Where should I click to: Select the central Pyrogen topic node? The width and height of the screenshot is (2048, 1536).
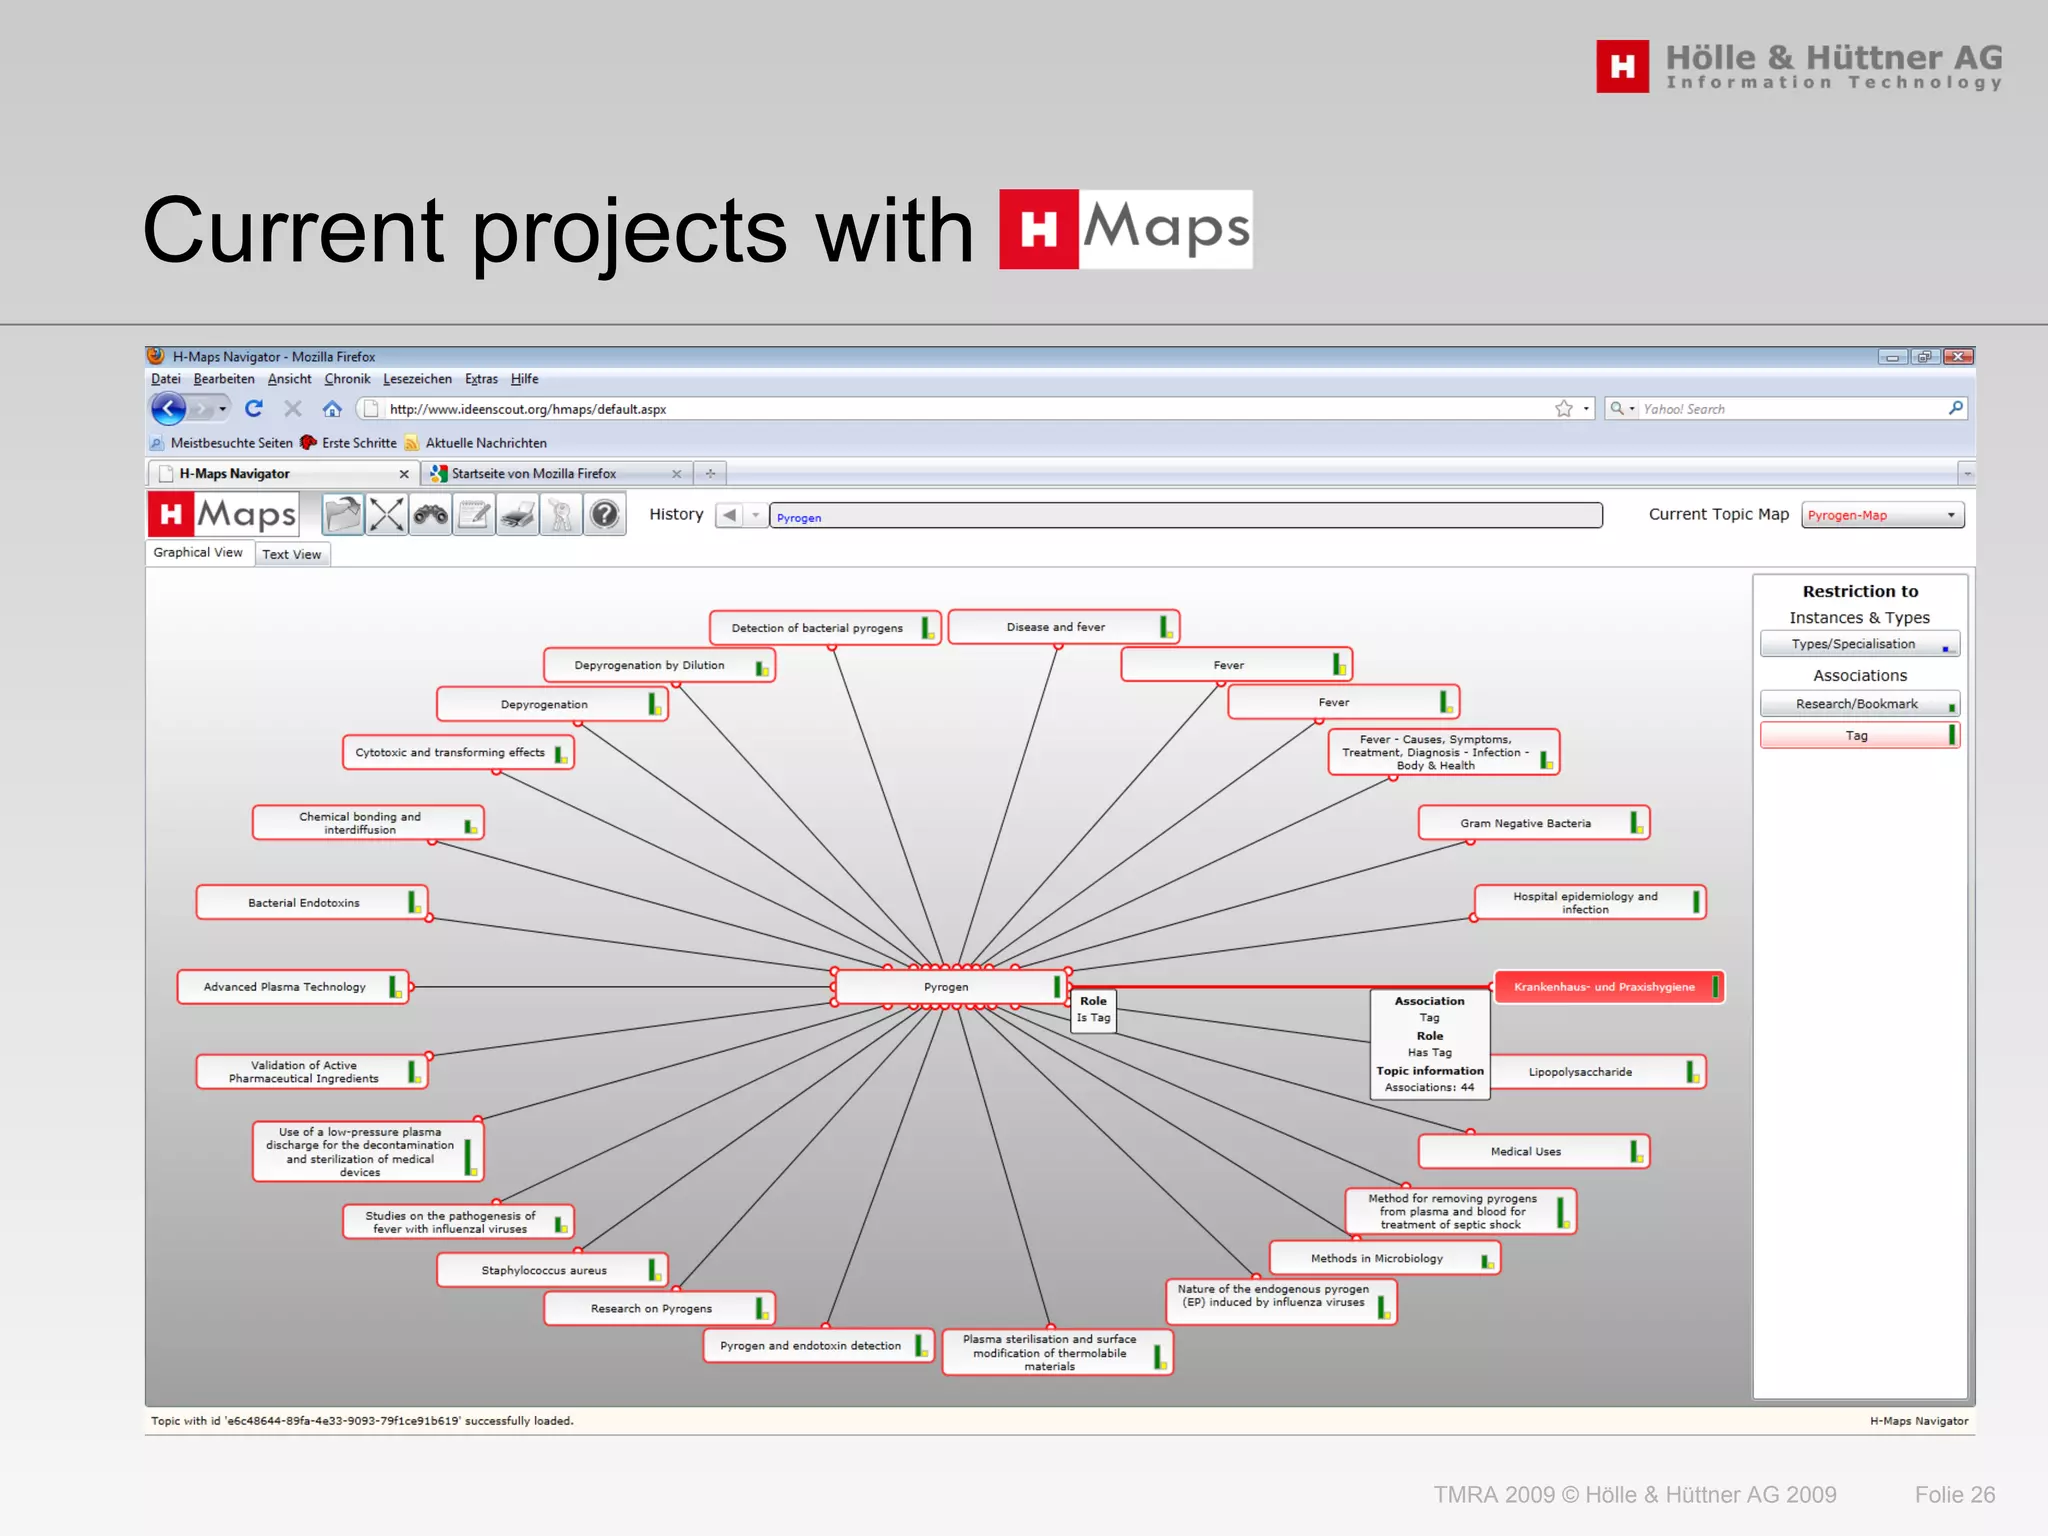pyautogui.click(x=951, y=987)
